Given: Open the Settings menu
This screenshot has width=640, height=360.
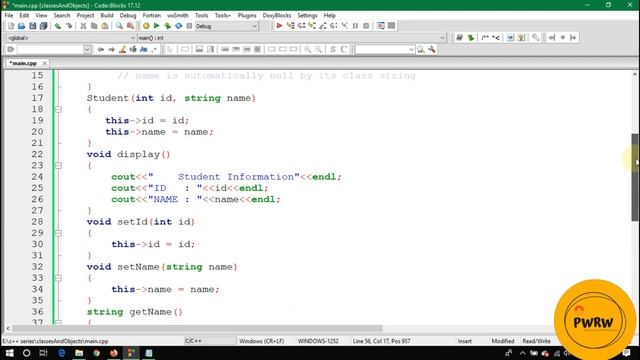Looking at the screenshot, I should [307, 15].
